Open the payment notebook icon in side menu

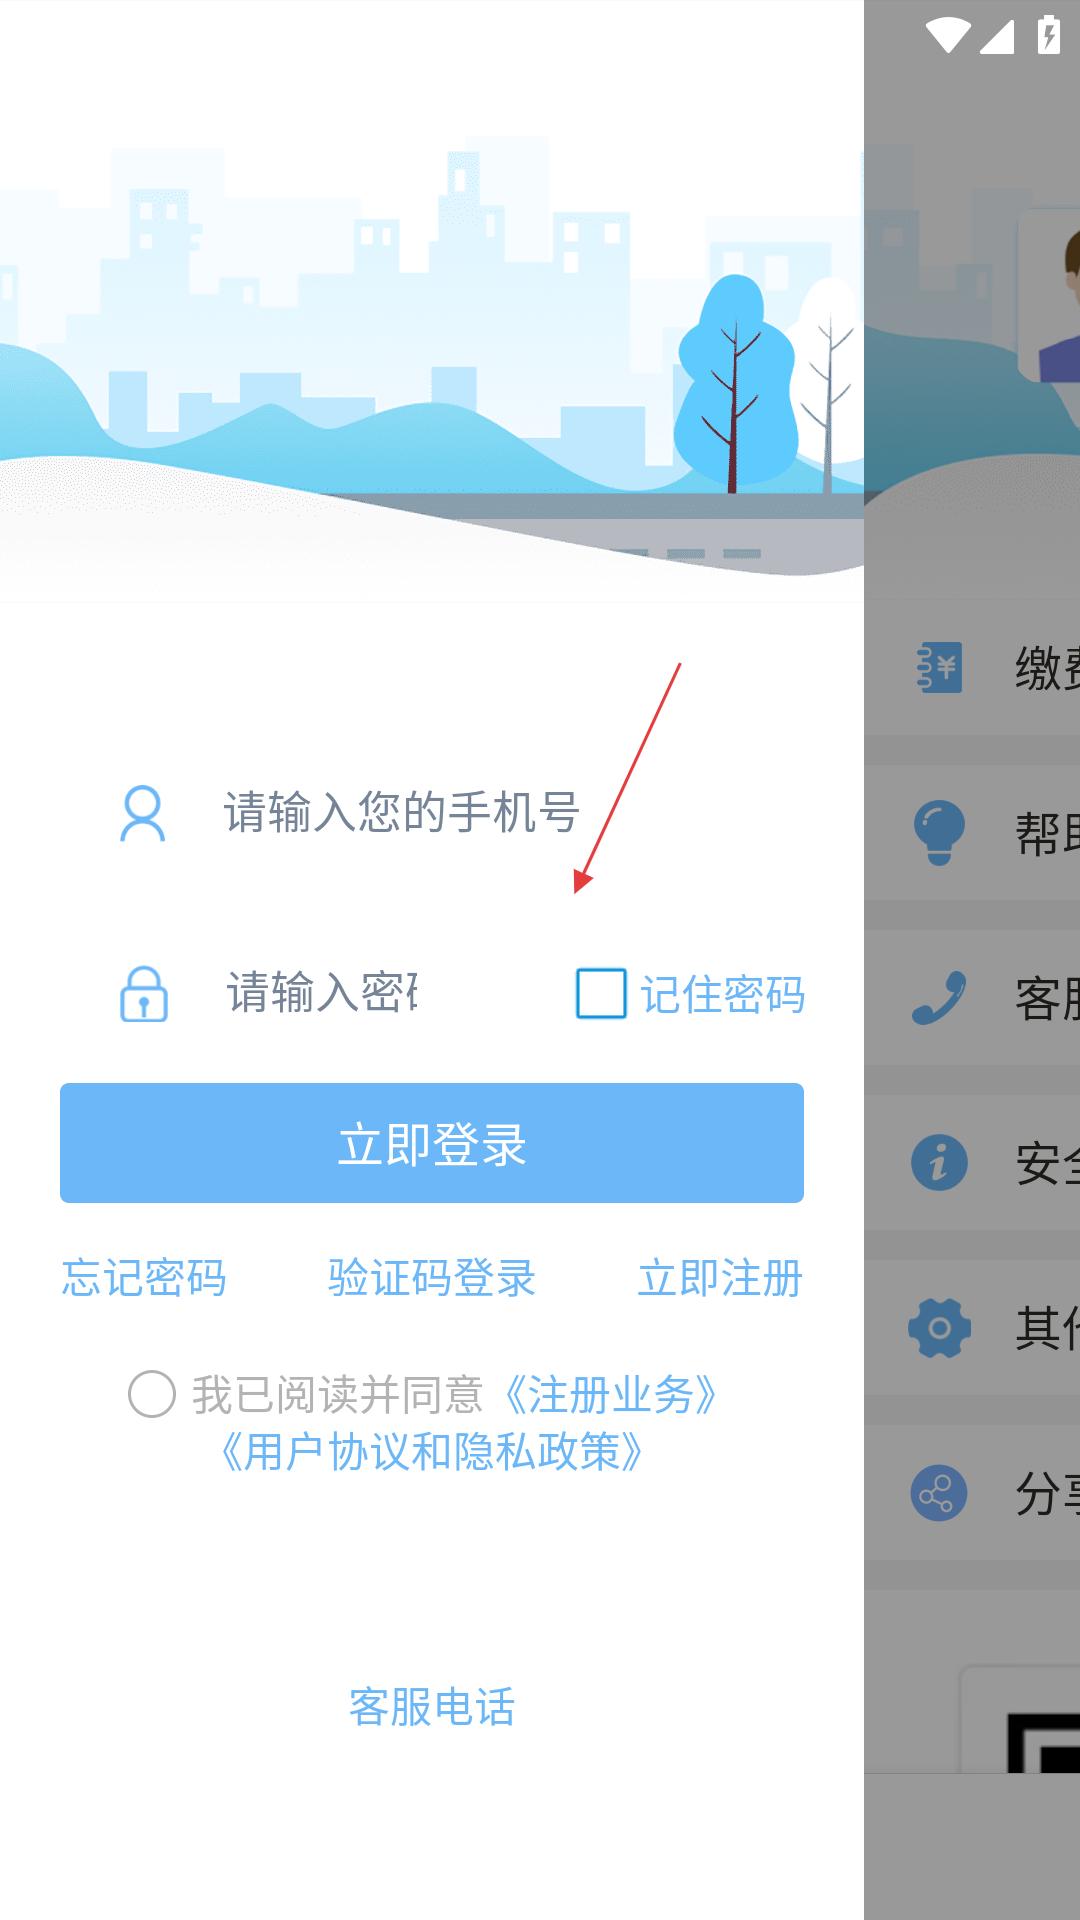click(940, 667)
